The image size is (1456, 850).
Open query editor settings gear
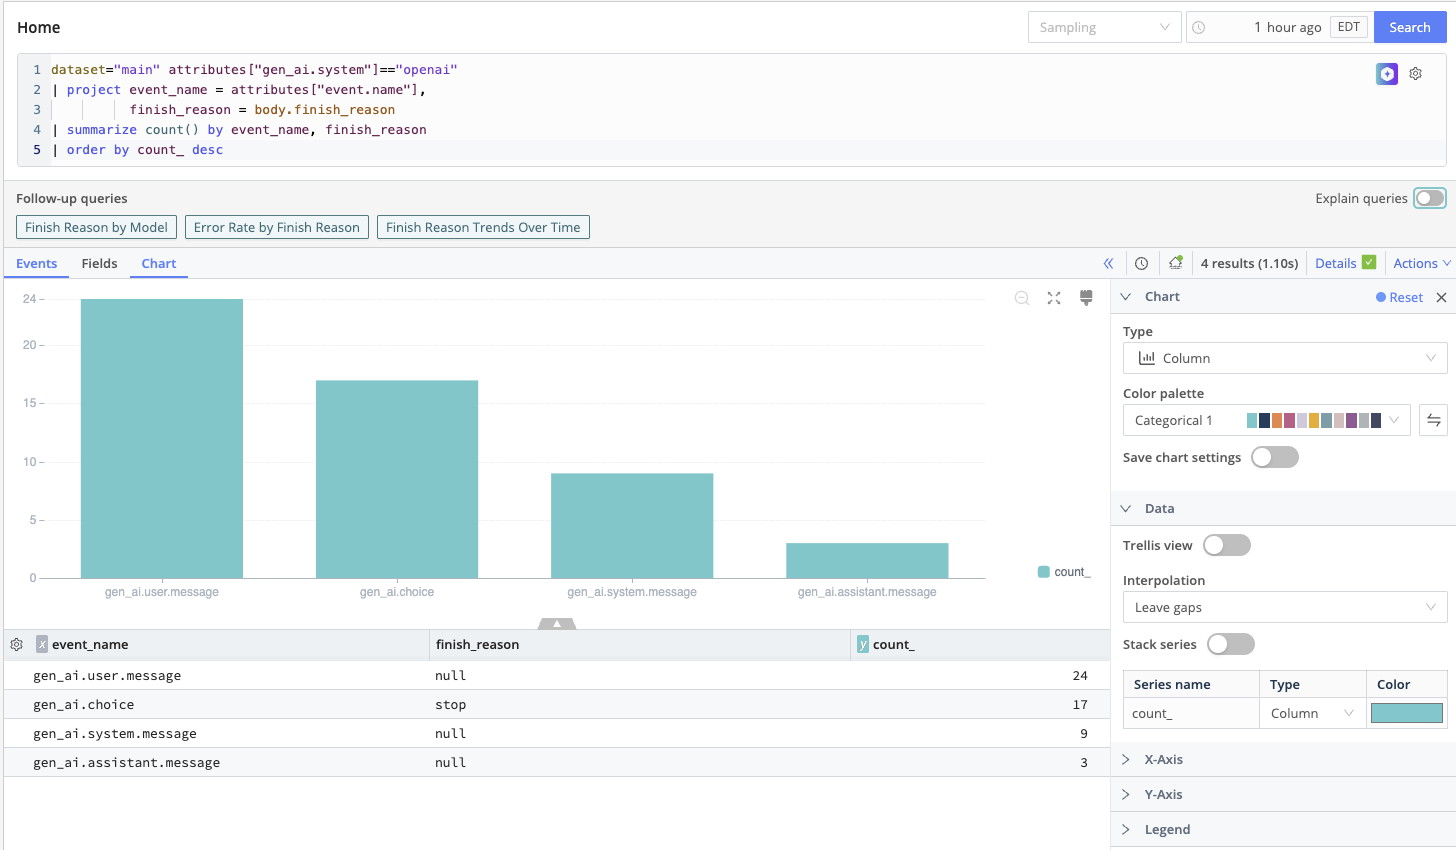pyautogui.click(x=1416, y=74)
